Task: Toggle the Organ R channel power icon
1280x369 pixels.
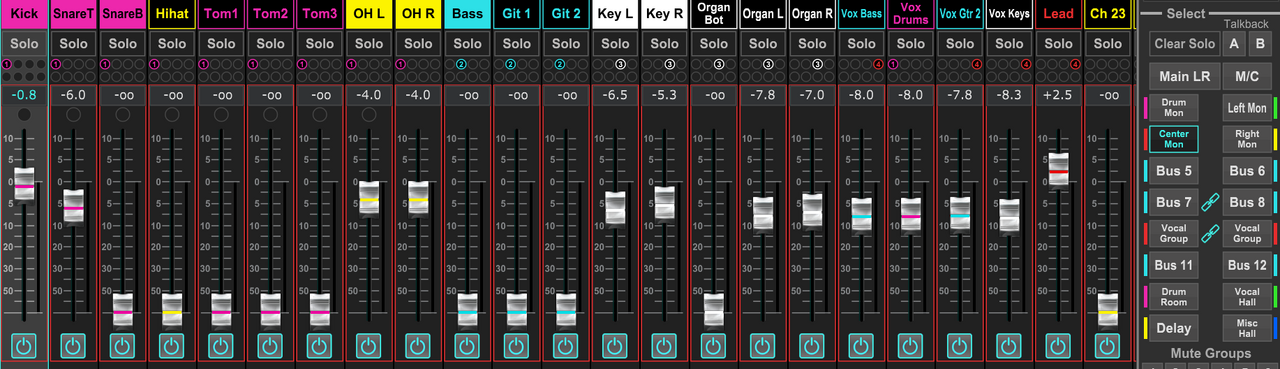Action: [x=812, y=346]
